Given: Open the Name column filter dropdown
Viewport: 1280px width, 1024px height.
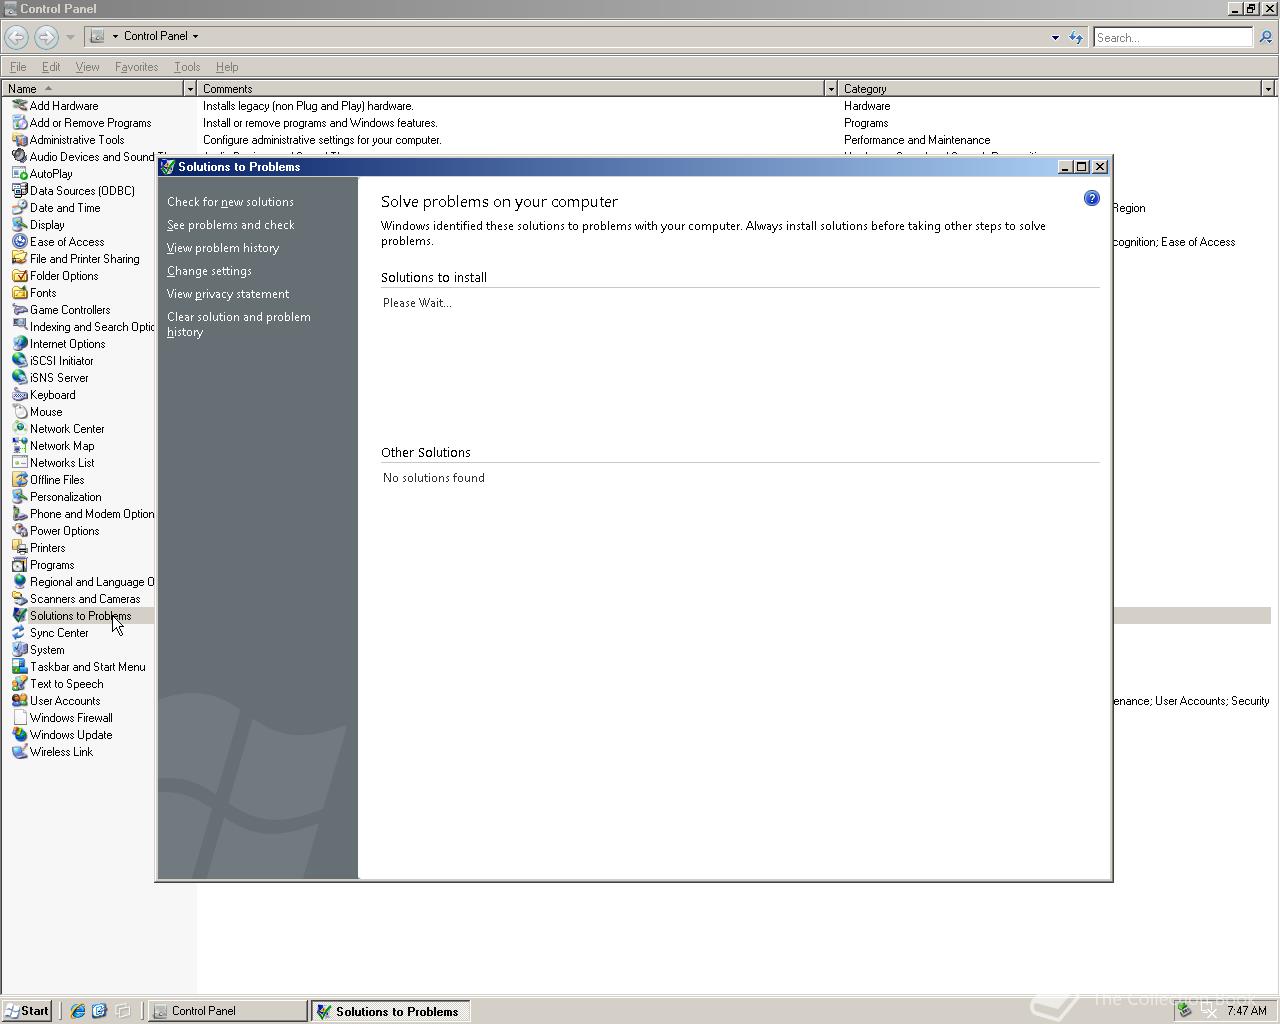Looking at the screenshot, I should pyautogui.click(x=190, y=89).
